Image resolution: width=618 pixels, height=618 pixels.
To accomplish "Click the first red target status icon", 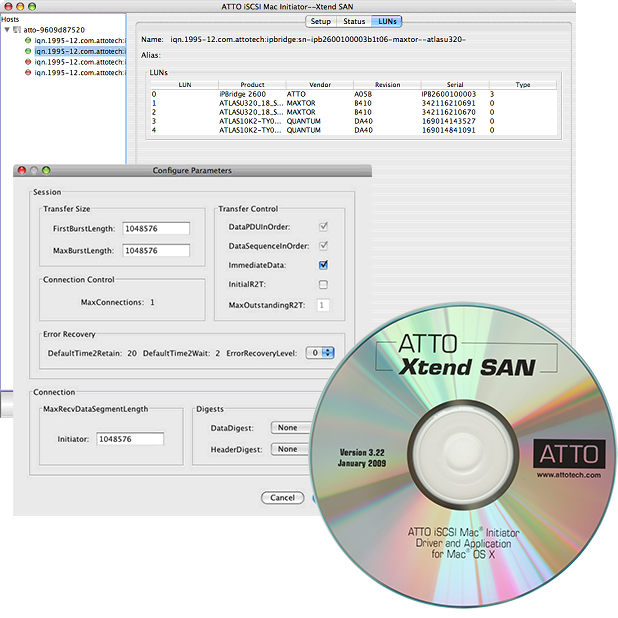I will 27,62.
